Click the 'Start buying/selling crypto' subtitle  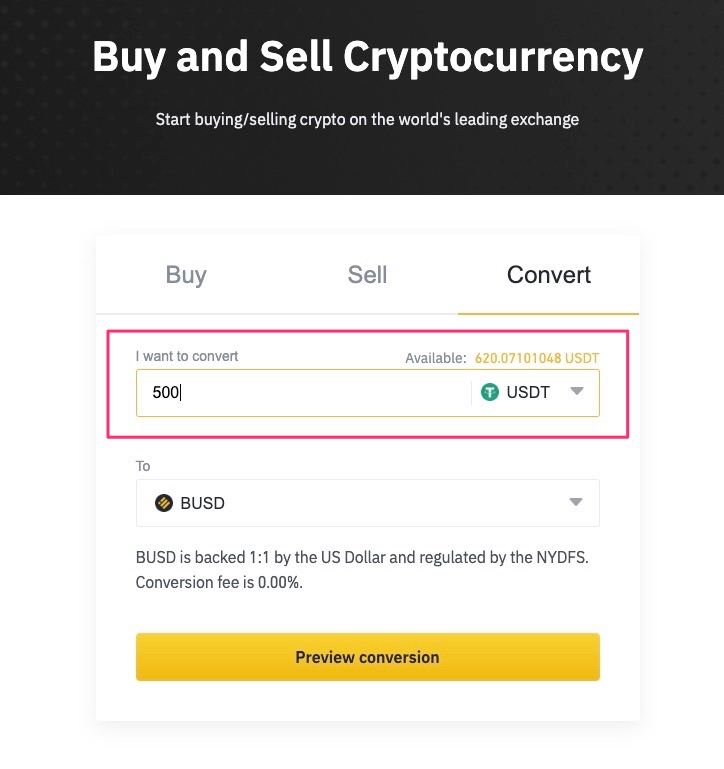[x=367, y=120]
